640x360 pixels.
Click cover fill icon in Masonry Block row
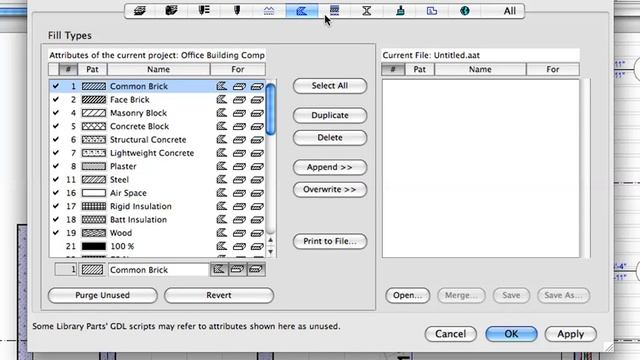(239, 113)
